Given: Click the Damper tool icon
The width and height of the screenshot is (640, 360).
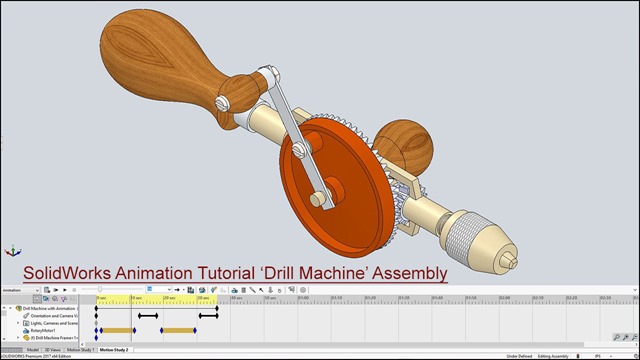Looking at the screenshot, I should (x=253, y=290).
